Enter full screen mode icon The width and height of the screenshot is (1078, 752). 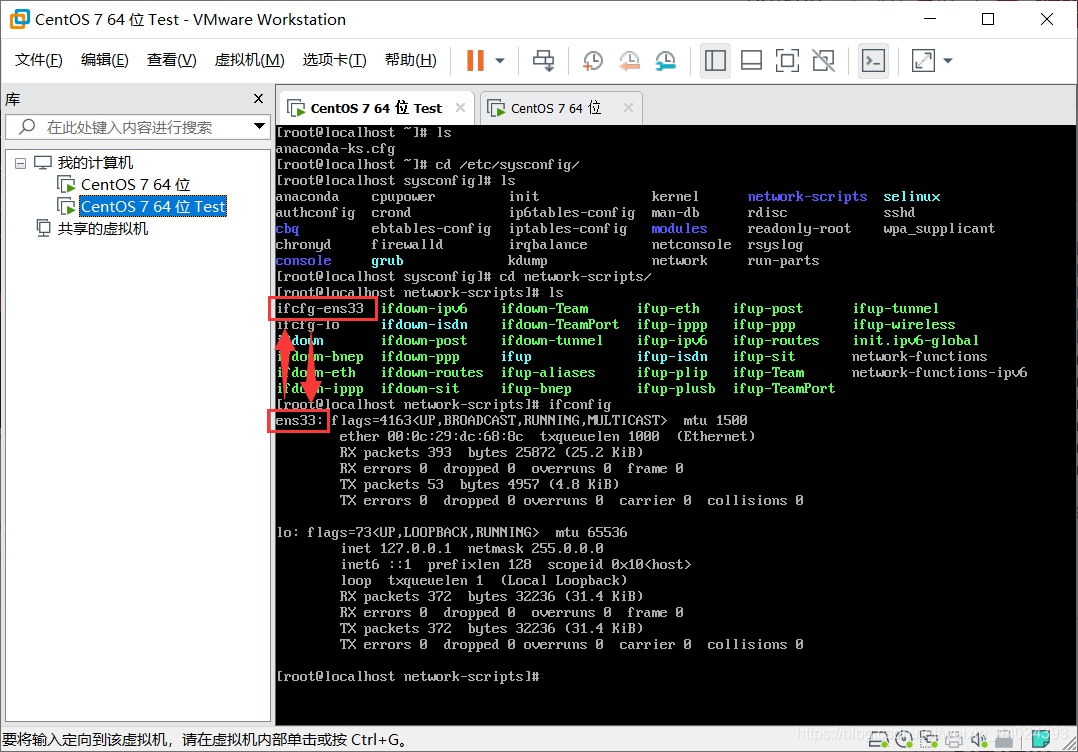point(786,60)
